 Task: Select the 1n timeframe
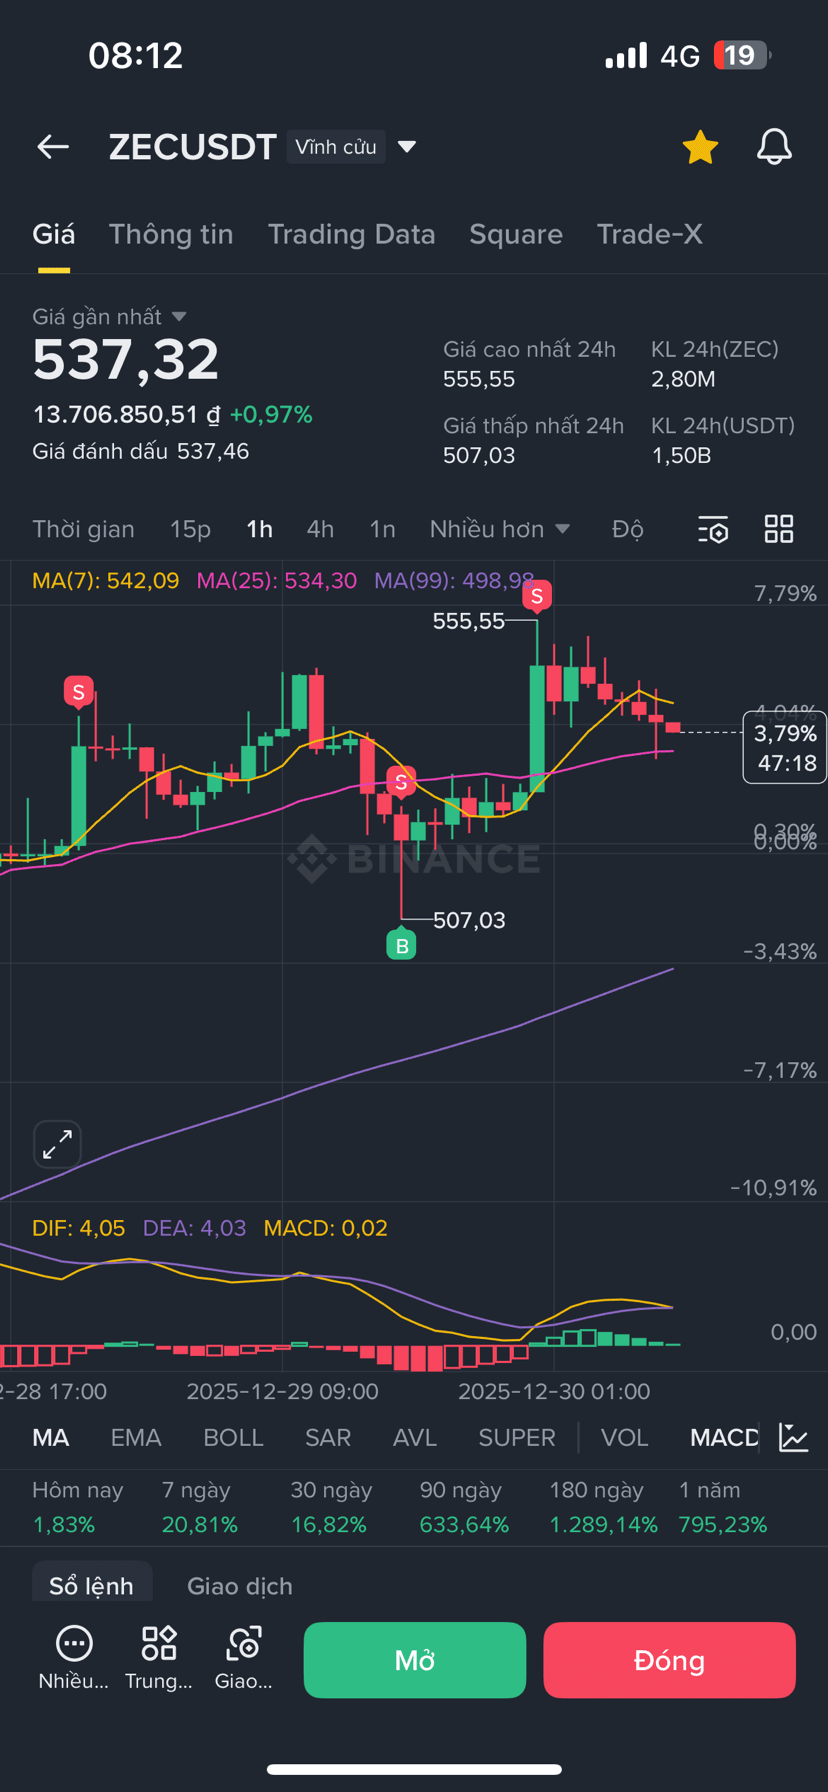point(382,529)
